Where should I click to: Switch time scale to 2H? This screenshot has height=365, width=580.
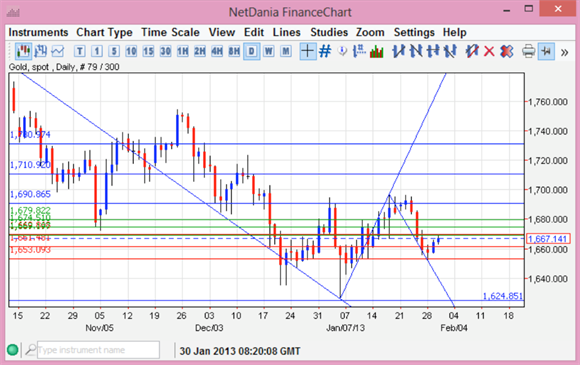pyautogui.click(x=200, y=51)
